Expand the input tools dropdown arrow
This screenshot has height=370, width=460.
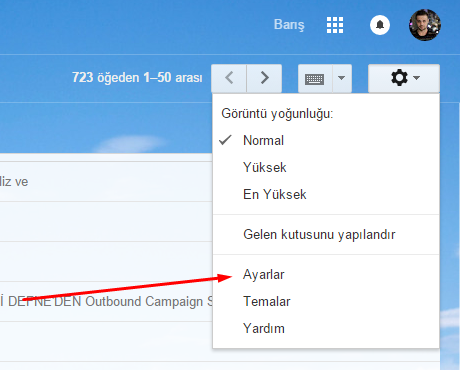[x=342, y=79]
